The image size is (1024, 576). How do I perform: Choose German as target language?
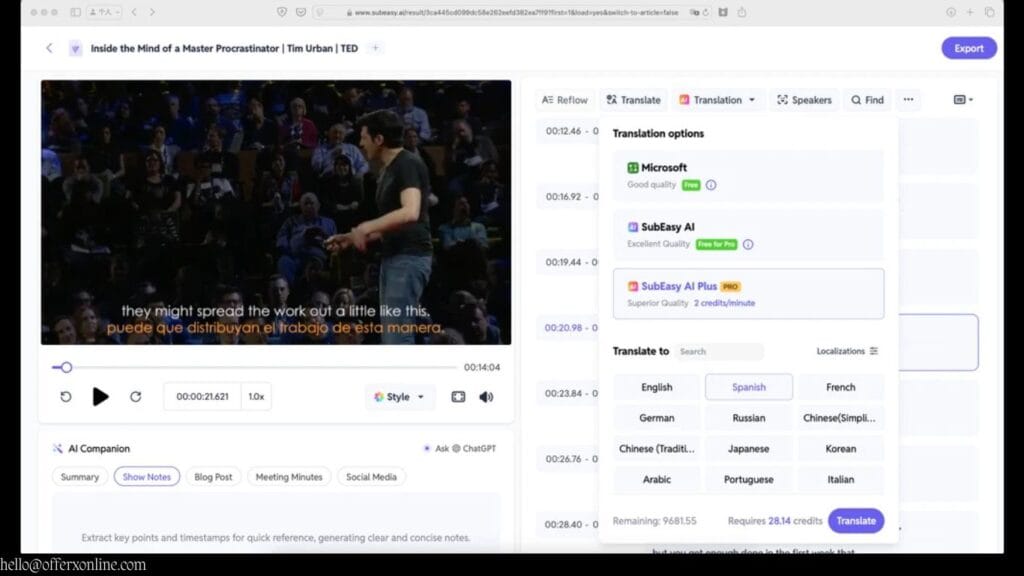click(656, 418)
